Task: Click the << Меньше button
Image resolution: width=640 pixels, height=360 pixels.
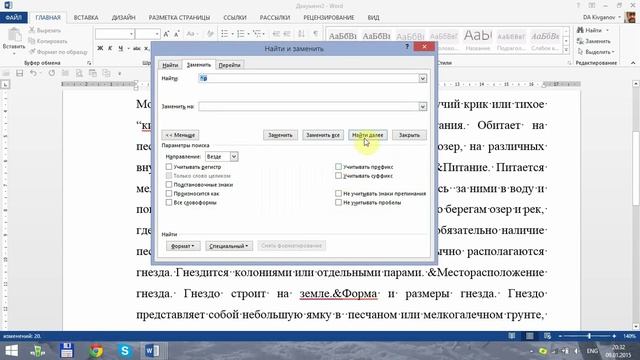Action: 180,135
